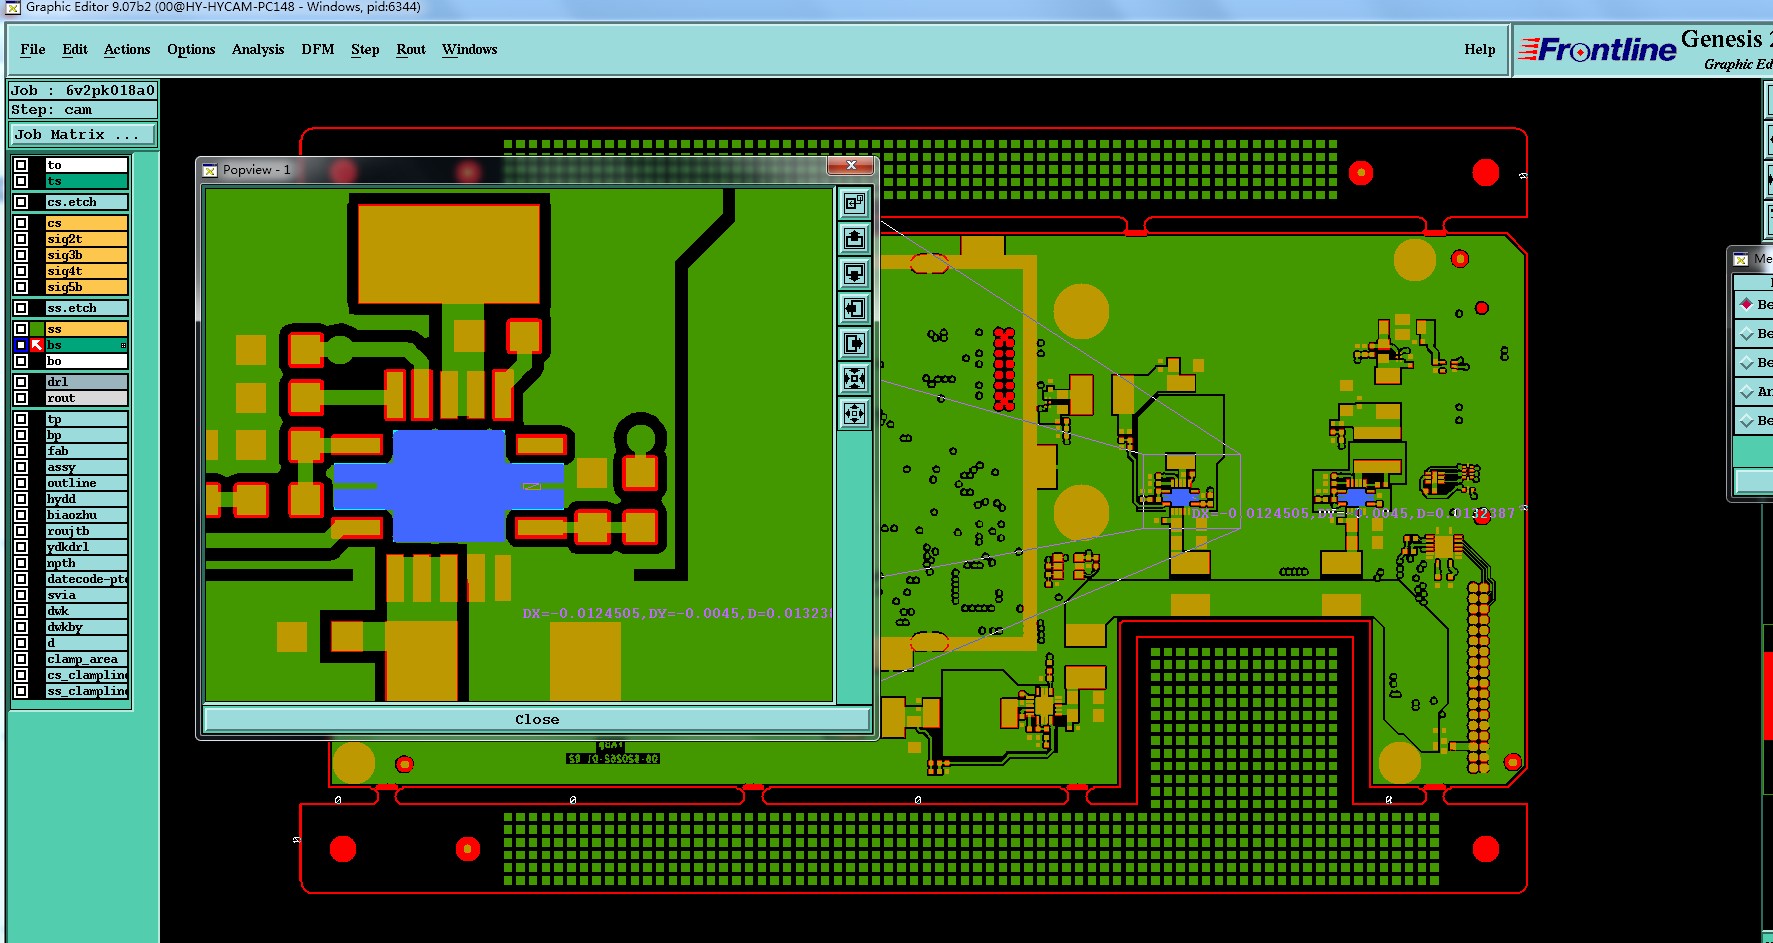
Task: Click the Close button in Popview
Action: click(537, 719)
